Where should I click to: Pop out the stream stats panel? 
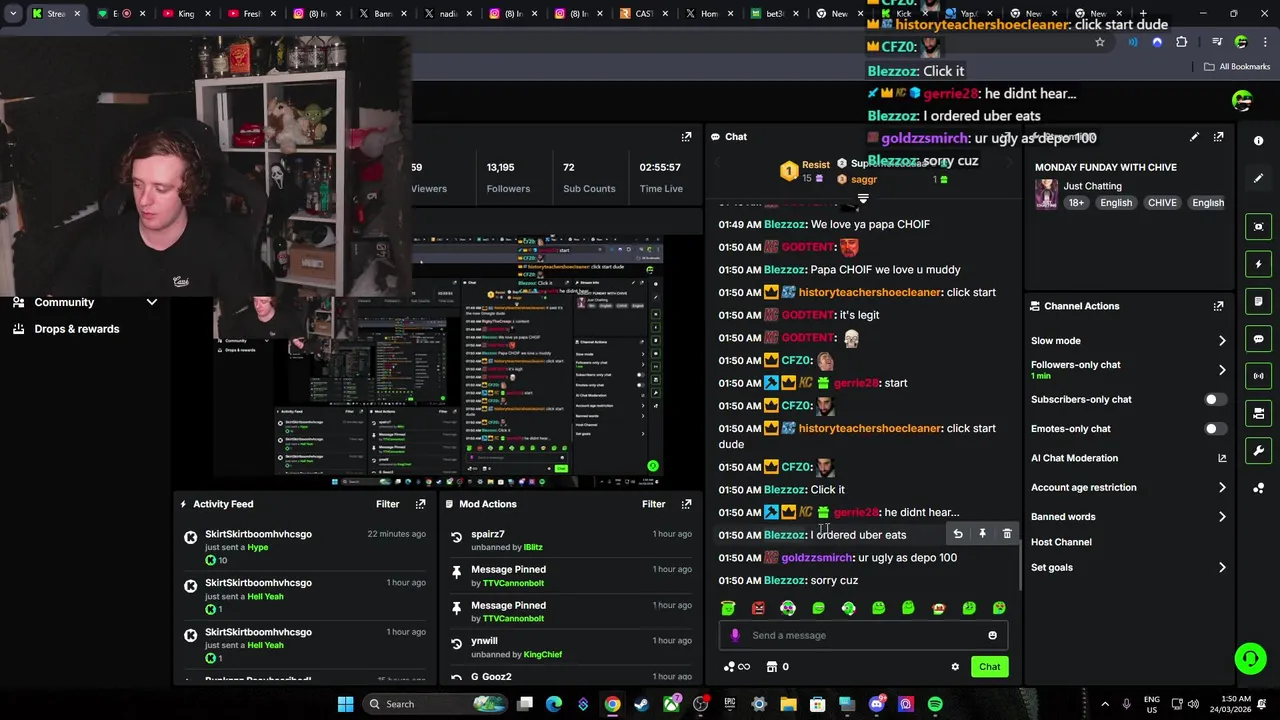click(686, 137)
